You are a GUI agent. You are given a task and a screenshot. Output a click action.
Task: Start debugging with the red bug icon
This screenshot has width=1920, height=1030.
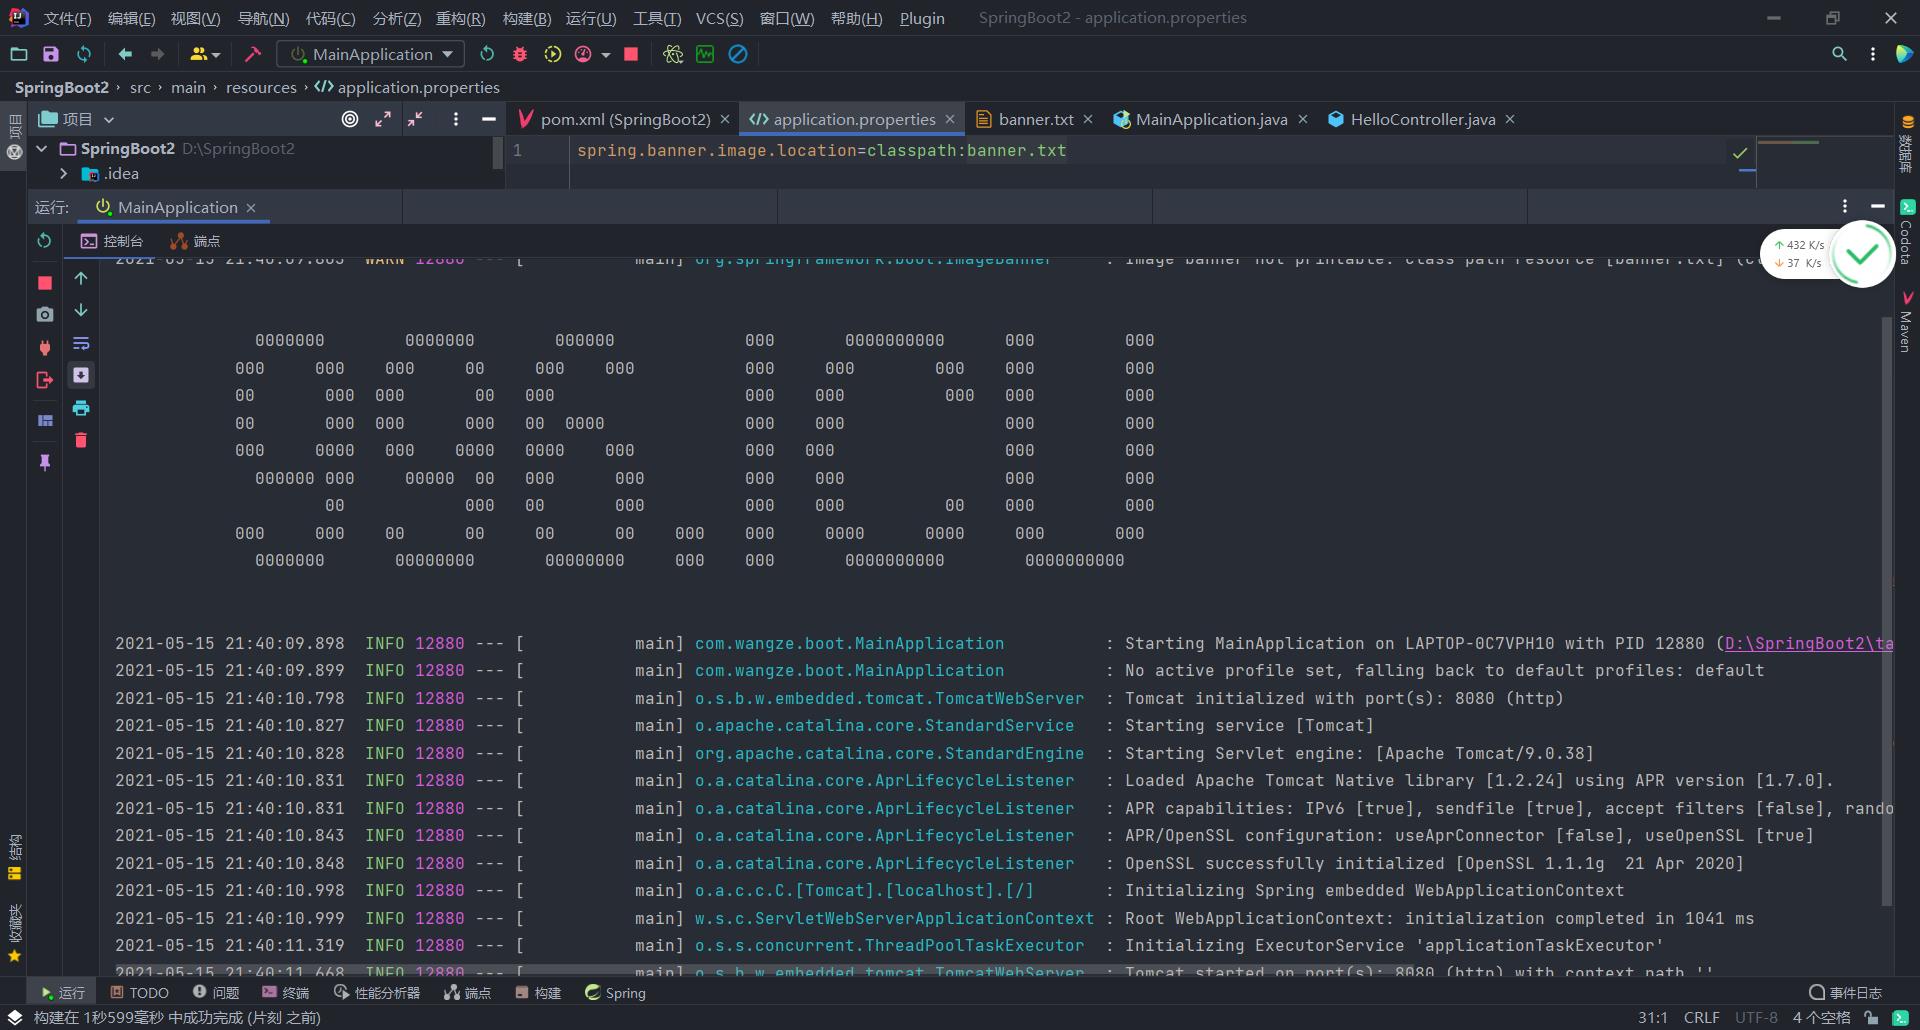[520, 54]
